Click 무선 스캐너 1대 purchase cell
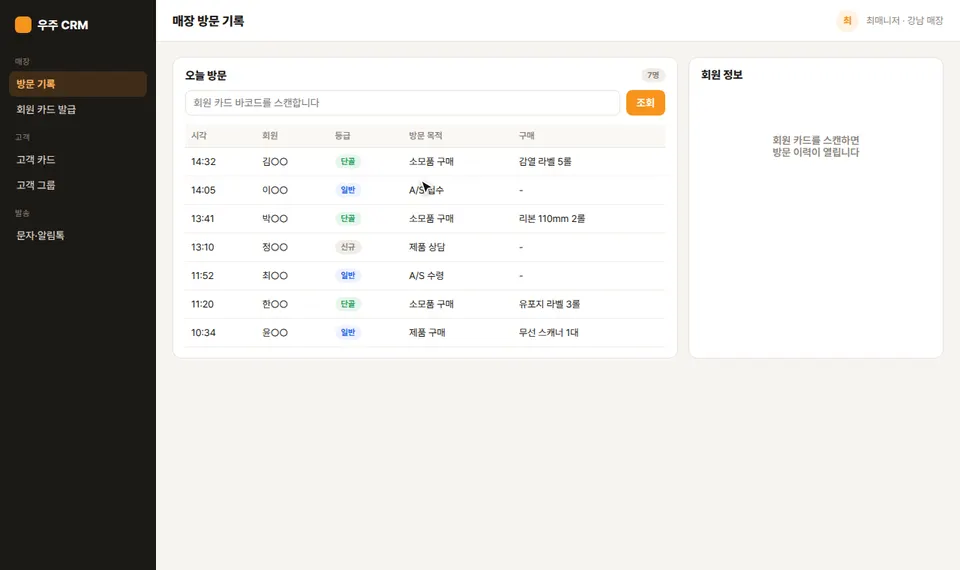The image size is (960, 570). (x=549, y=332)
